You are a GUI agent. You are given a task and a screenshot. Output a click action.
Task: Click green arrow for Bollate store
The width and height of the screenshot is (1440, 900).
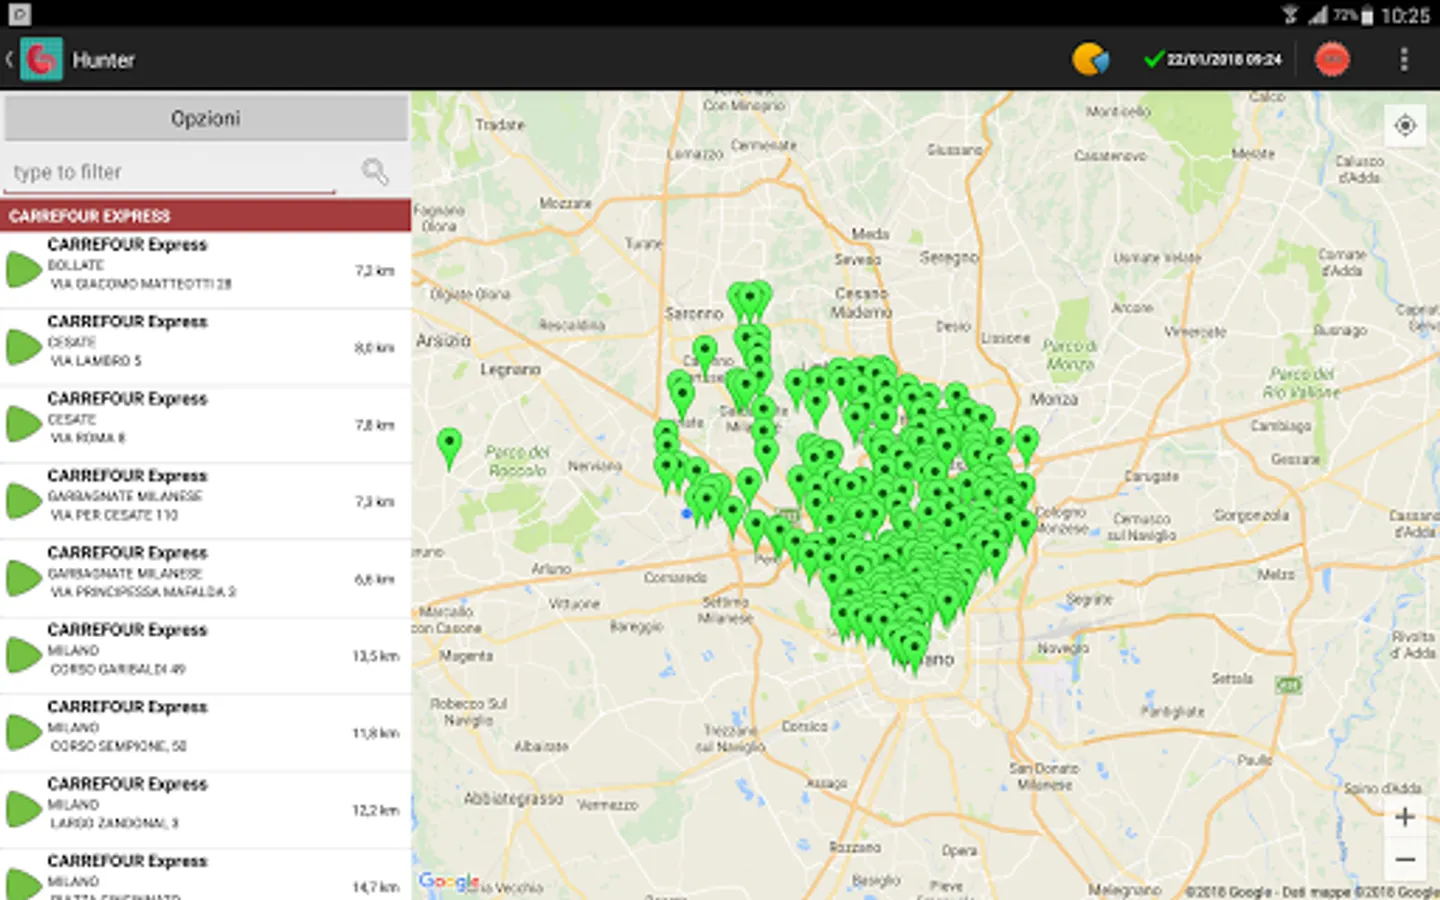pos(22,270)
